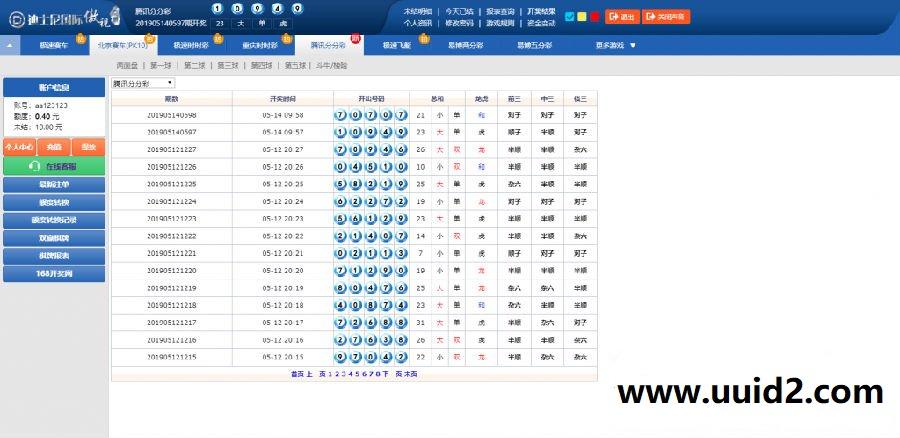Image resolution: width=900 pixels, height=438 pixels.
Task: Go to 首页 in the table pagination
Action: 297,374
